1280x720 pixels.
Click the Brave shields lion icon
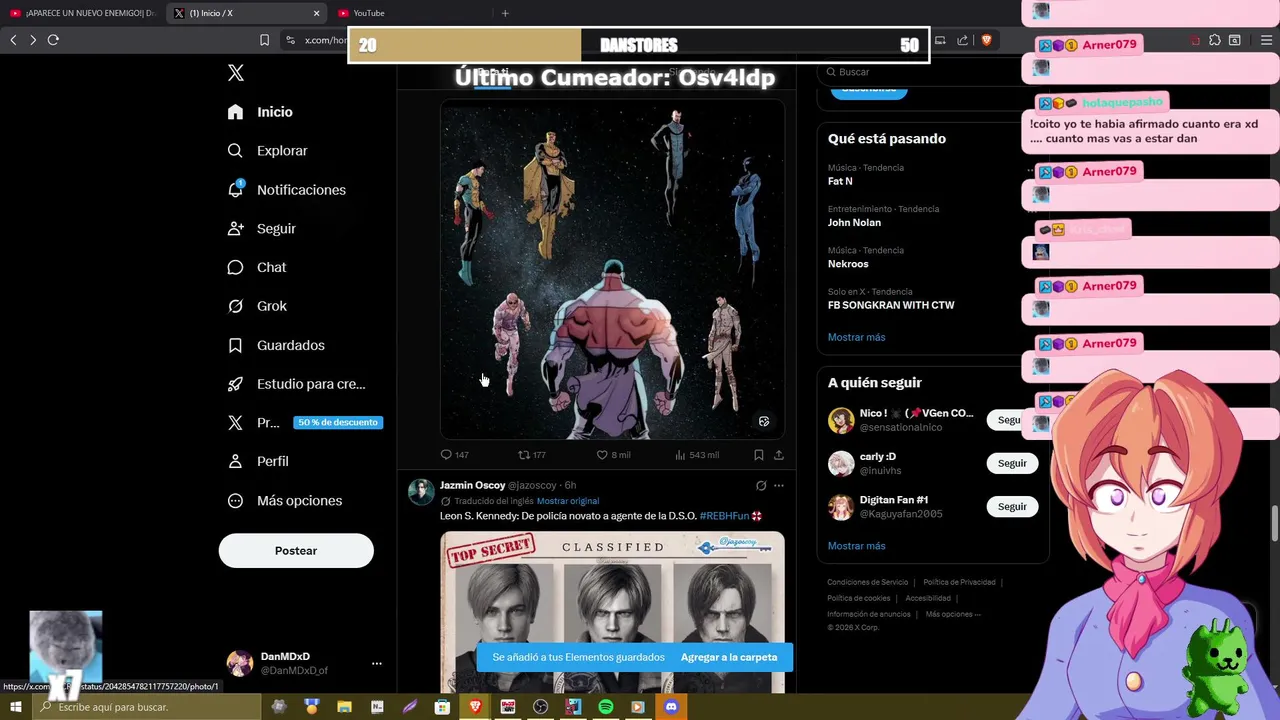(986, 40)
